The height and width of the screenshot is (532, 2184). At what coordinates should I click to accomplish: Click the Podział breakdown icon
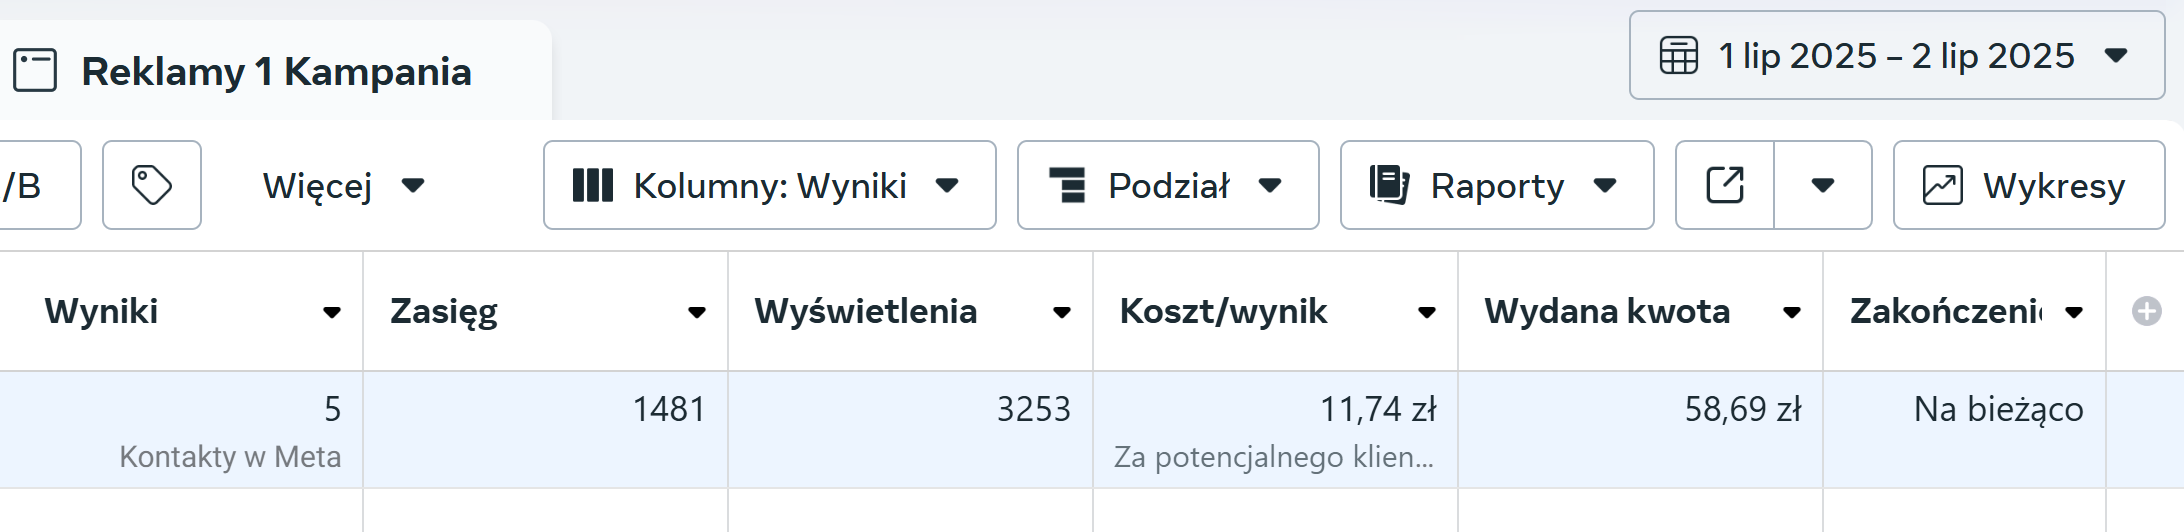(1067, 185)
